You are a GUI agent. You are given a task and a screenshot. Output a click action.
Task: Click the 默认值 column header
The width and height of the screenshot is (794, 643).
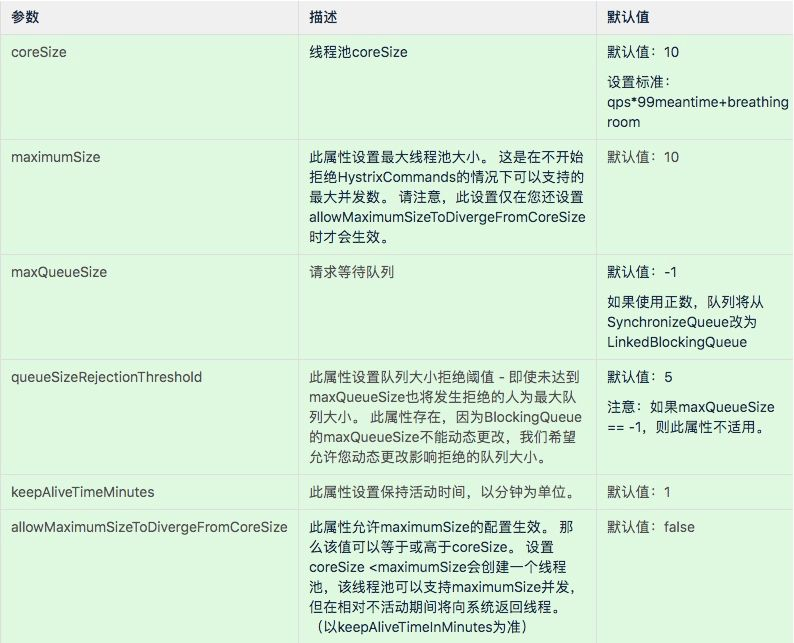tap(628, 17)
